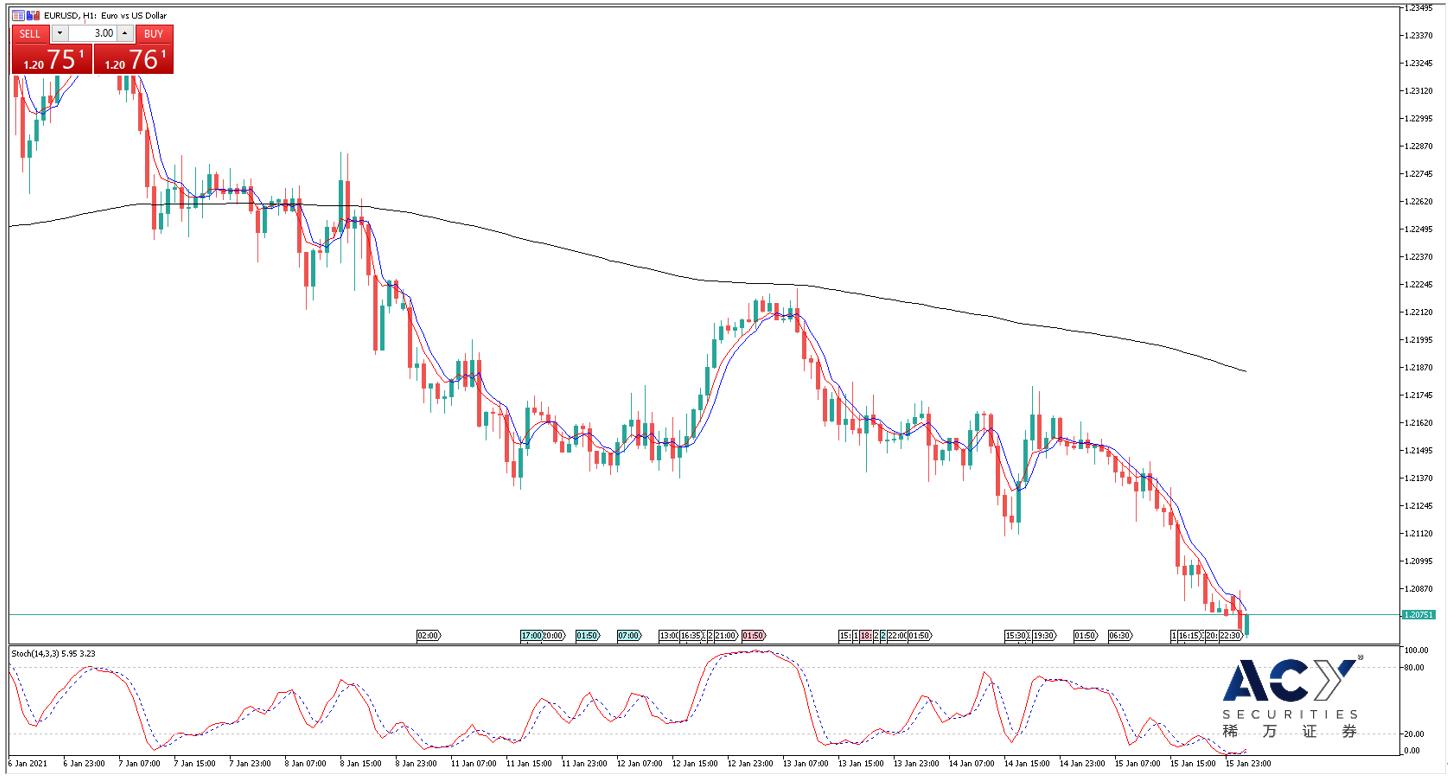
Task: Select the 15:30 event marker
Action: [1016, 635]
